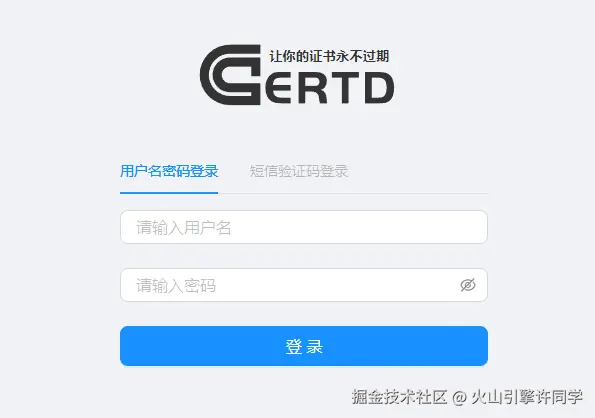Click the letter D in Certd logo

pyautogui.click(x=379, y=88)
